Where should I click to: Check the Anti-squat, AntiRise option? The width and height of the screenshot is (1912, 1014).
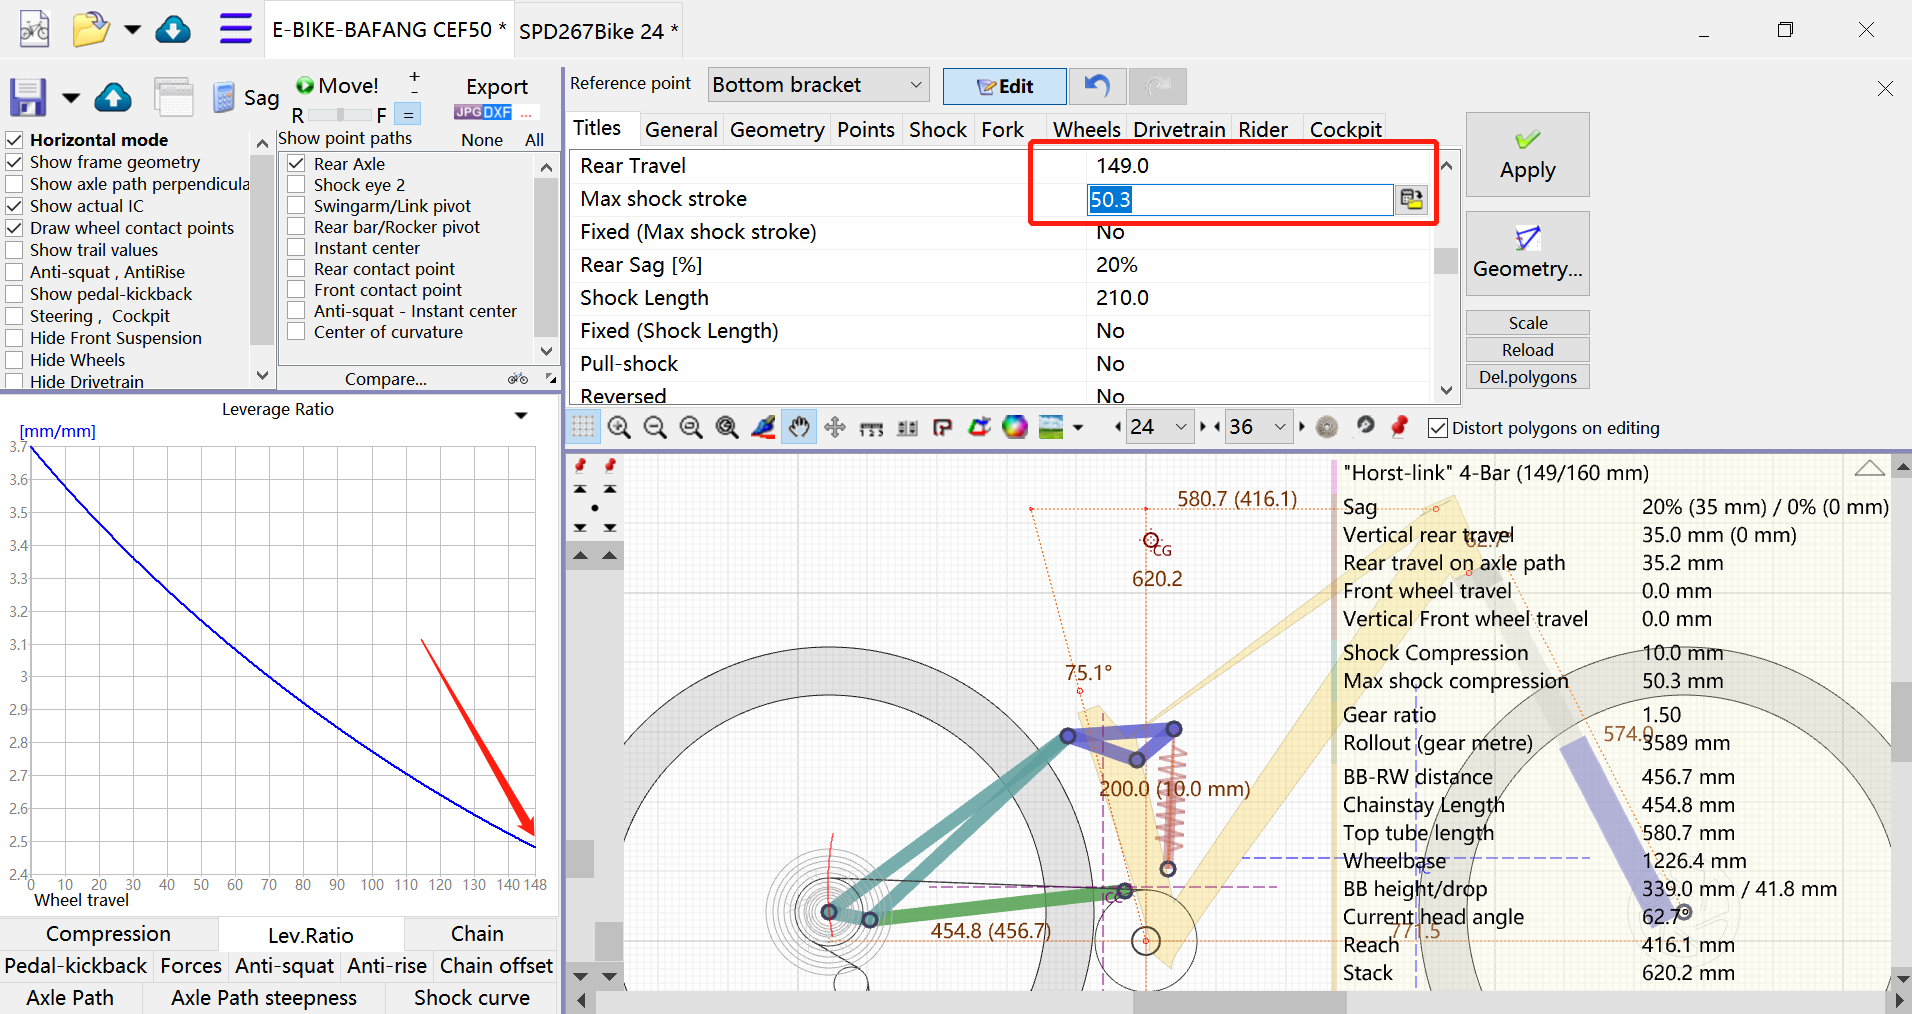point(15,272)
